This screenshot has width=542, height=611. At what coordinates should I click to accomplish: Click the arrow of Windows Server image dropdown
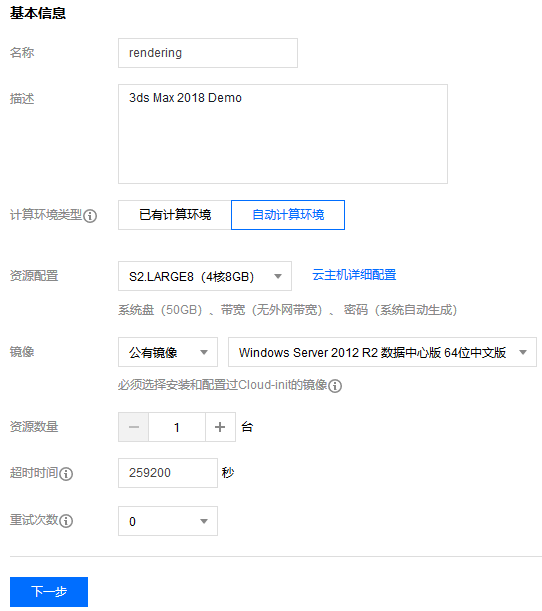click(523, 353)
